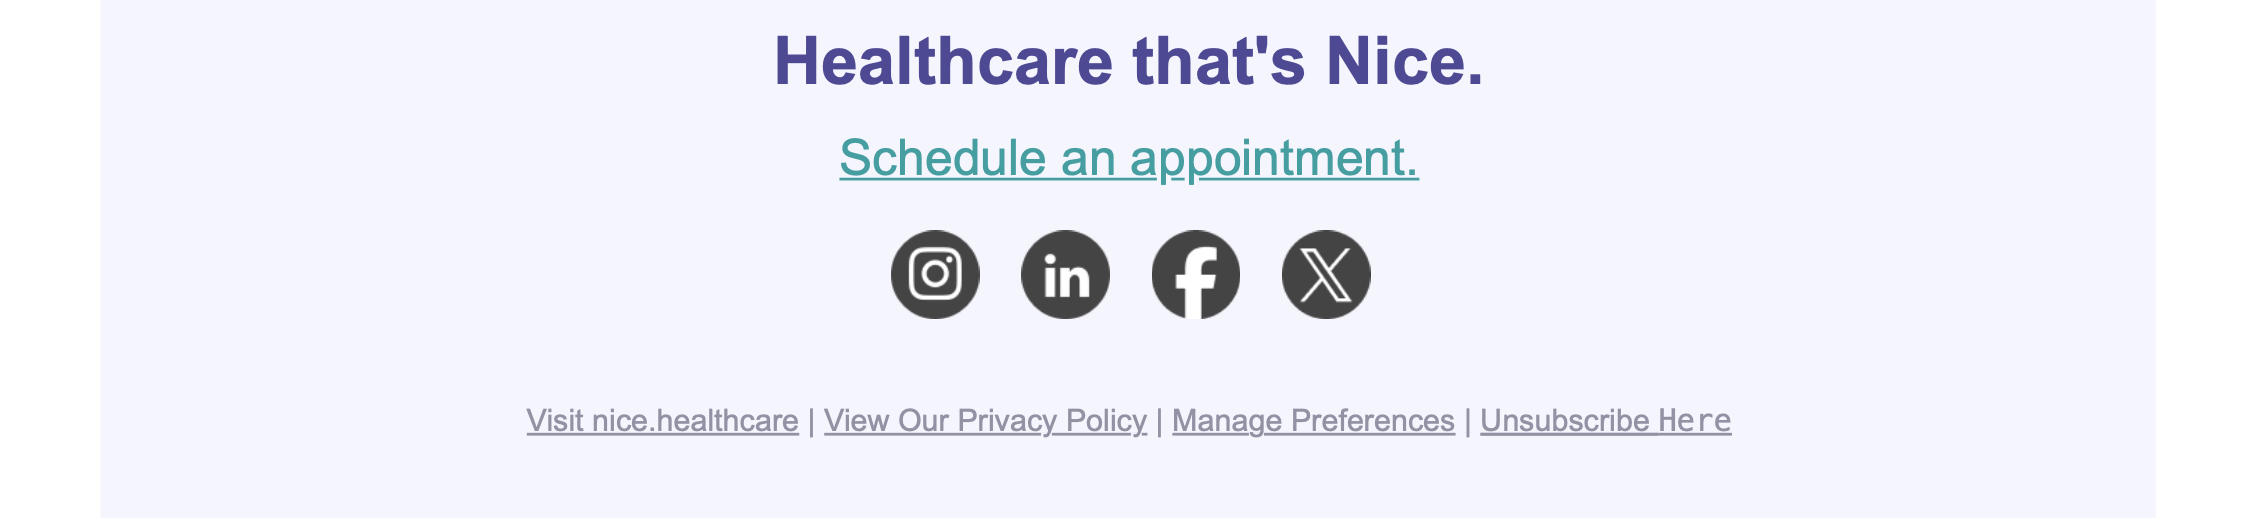Go to the nice.healthcare website from footer
The image size is (2258, 518).
(x=662, y=421)
